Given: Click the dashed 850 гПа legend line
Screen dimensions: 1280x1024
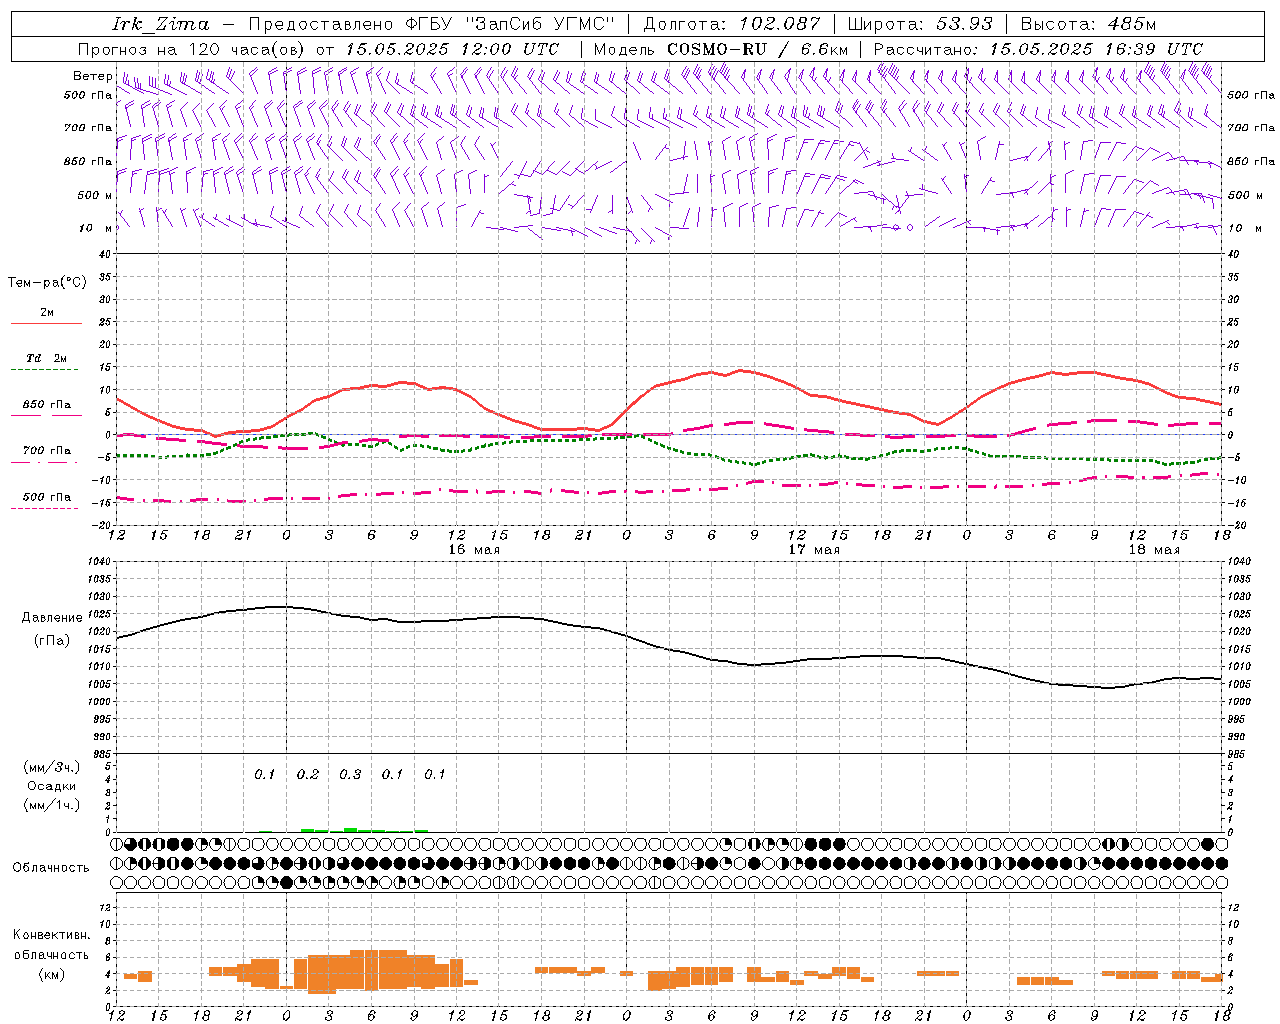Looking at the screenshot, I should tap(46, 415).
